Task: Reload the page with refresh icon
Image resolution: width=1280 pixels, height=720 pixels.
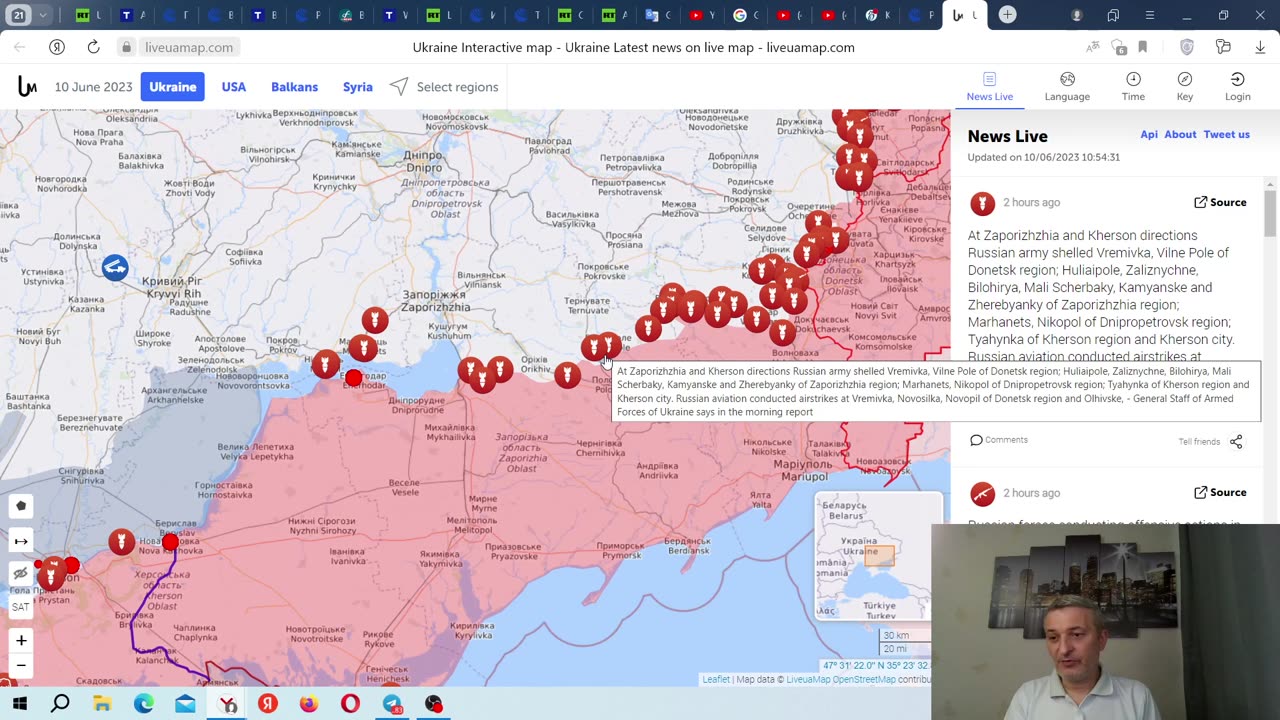Action: pyautogui.click(x=93, y=47)
